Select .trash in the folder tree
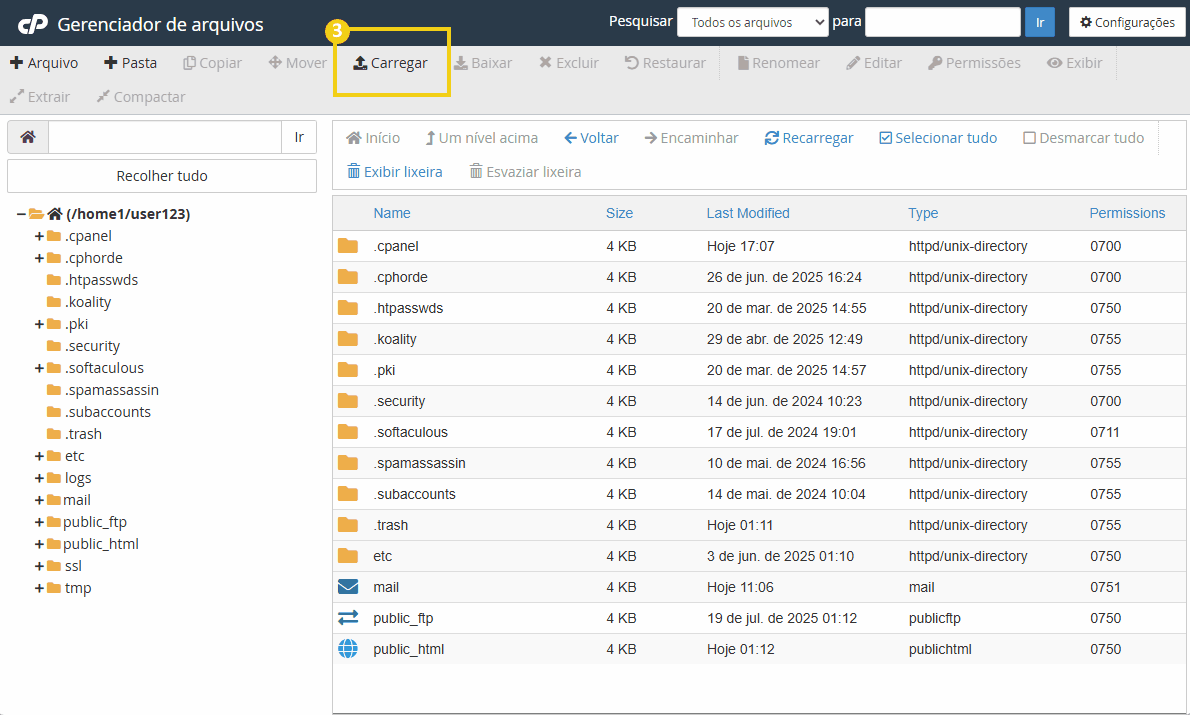The width and height of the screenshot is (1190, 715). point(83,434)
